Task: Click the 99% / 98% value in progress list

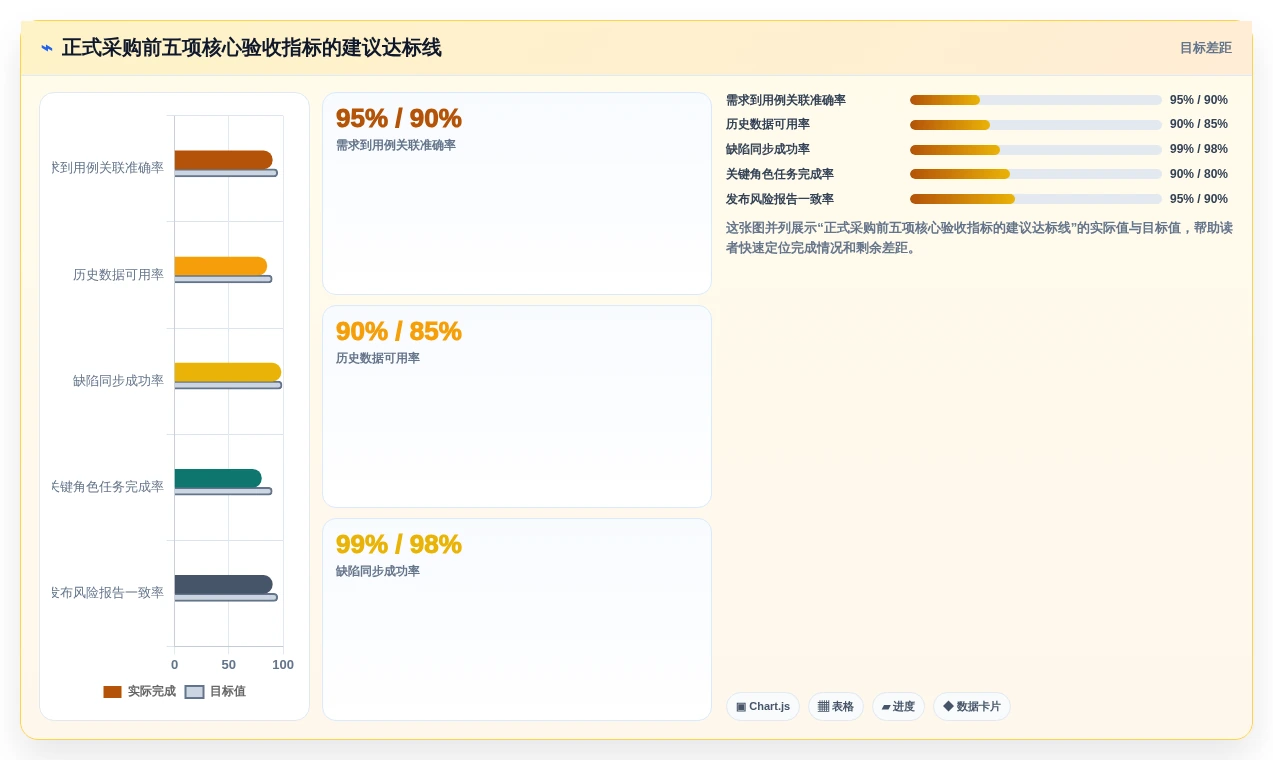Action: (x=1199, y=150)
